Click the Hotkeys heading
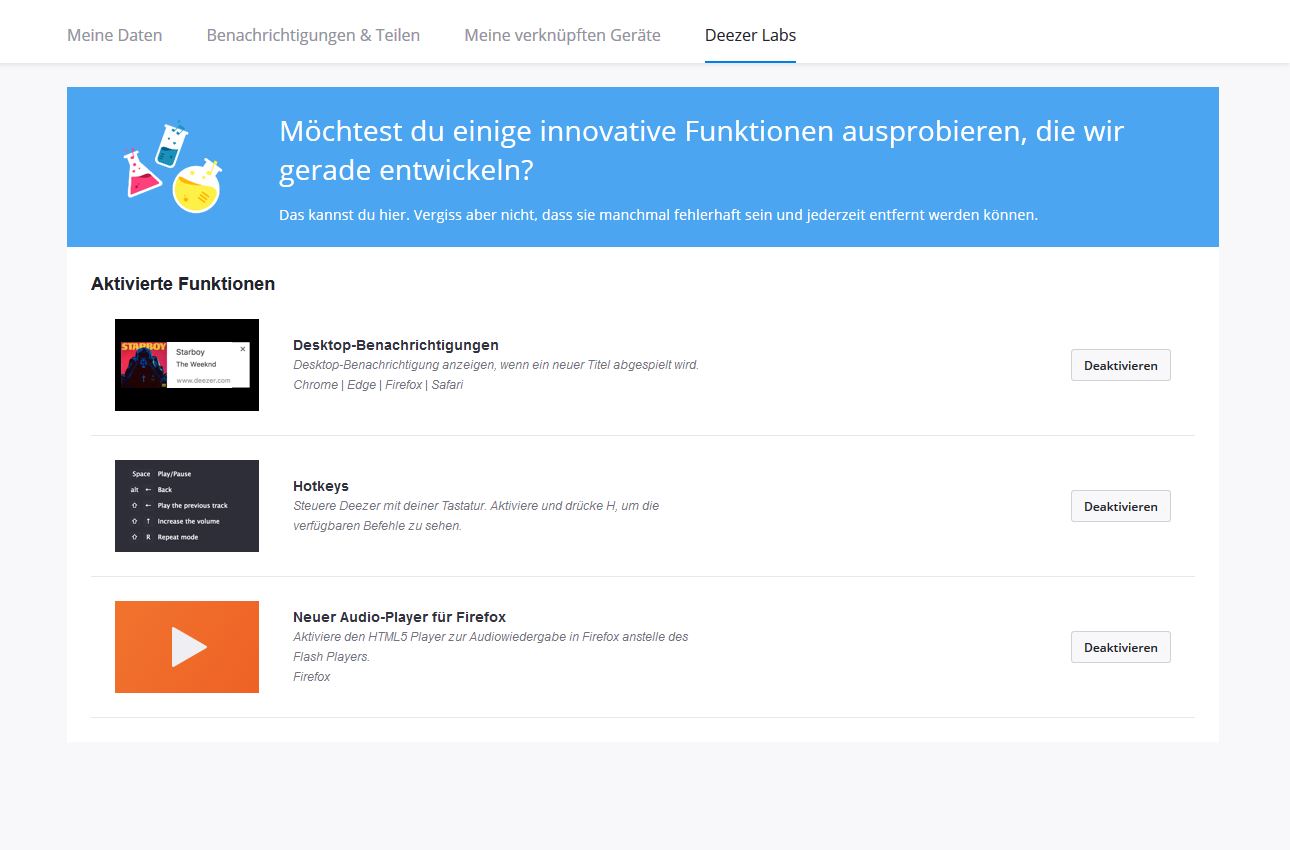Image resolution: width=1290 pixels, height=850 pixels. [321, 486]
